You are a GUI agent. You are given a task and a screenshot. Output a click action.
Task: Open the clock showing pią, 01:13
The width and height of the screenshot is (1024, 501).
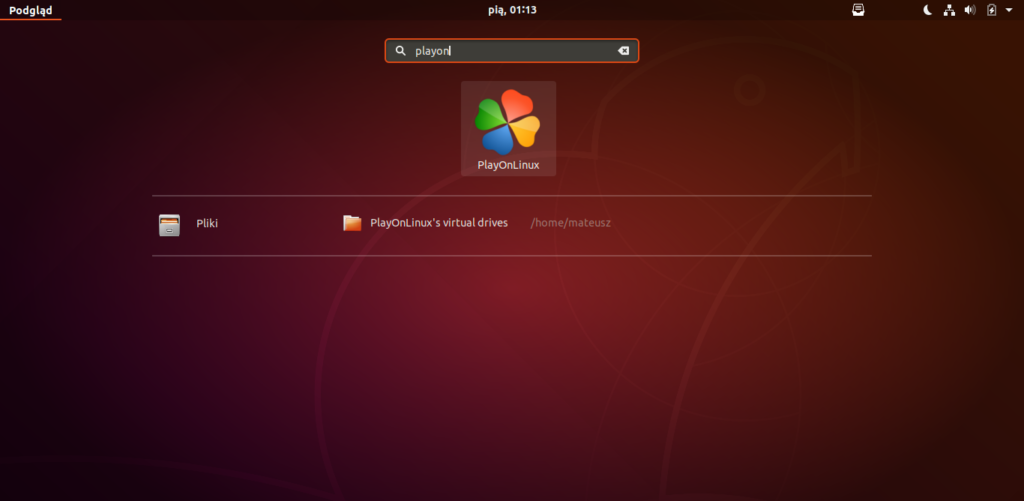point(512,10)
